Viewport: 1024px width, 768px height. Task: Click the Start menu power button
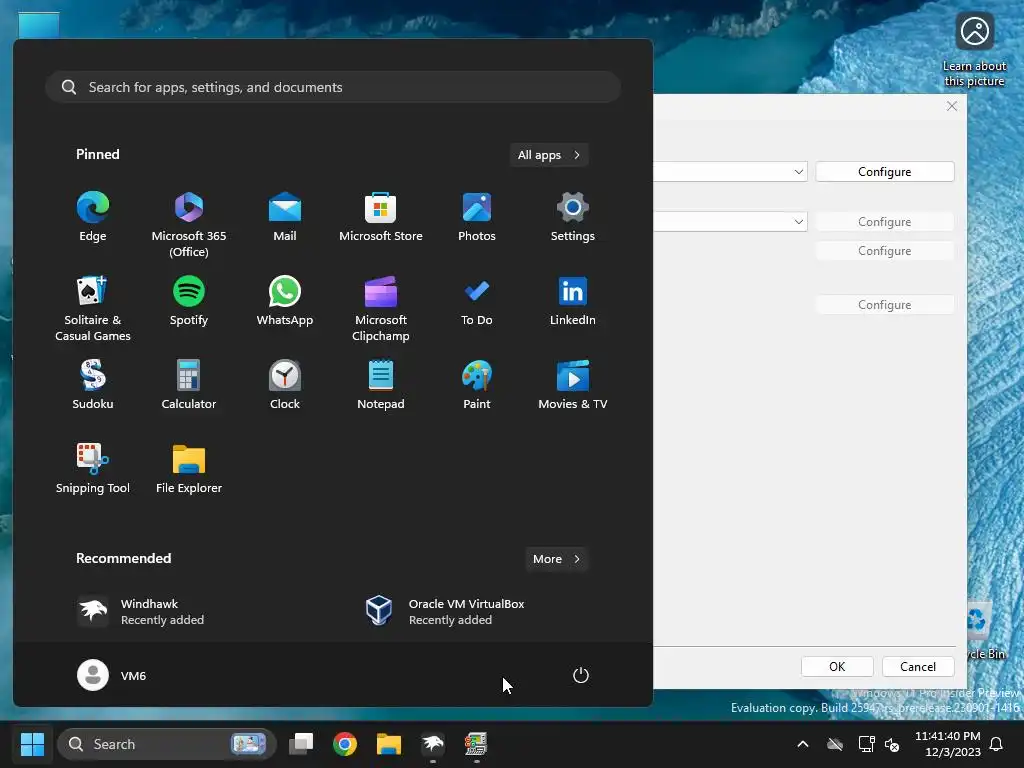581,675
